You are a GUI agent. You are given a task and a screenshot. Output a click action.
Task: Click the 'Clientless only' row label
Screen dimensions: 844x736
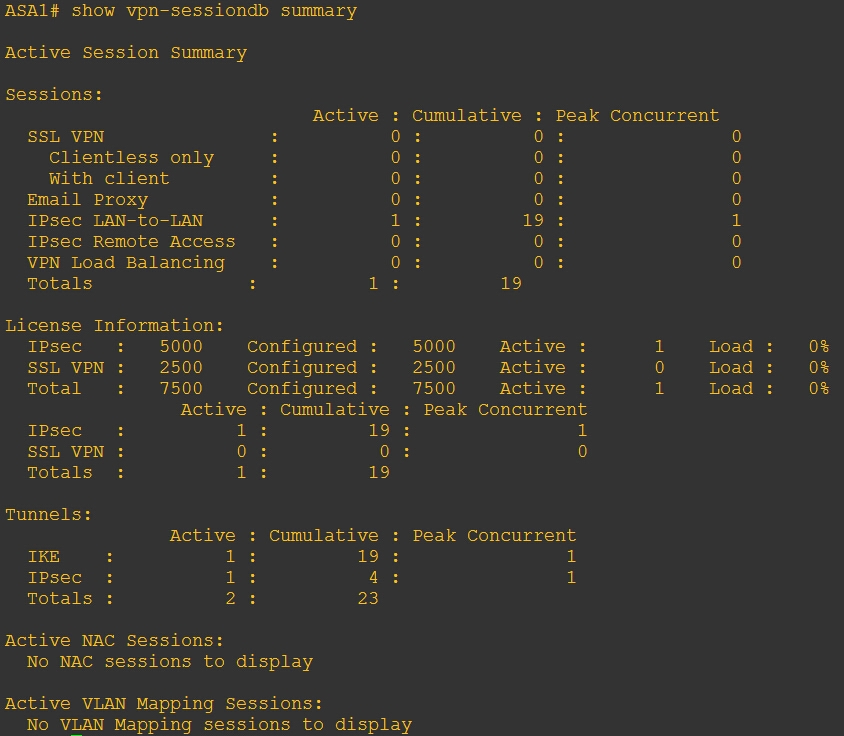tap(131, 158)
